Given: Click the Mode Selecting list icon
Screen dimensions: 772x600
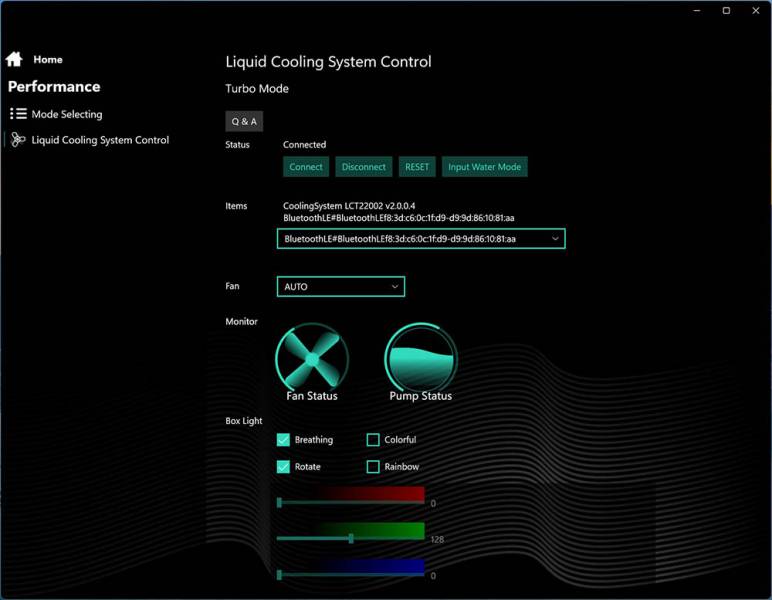Looking at the screenshot, I should coord(18,114).
